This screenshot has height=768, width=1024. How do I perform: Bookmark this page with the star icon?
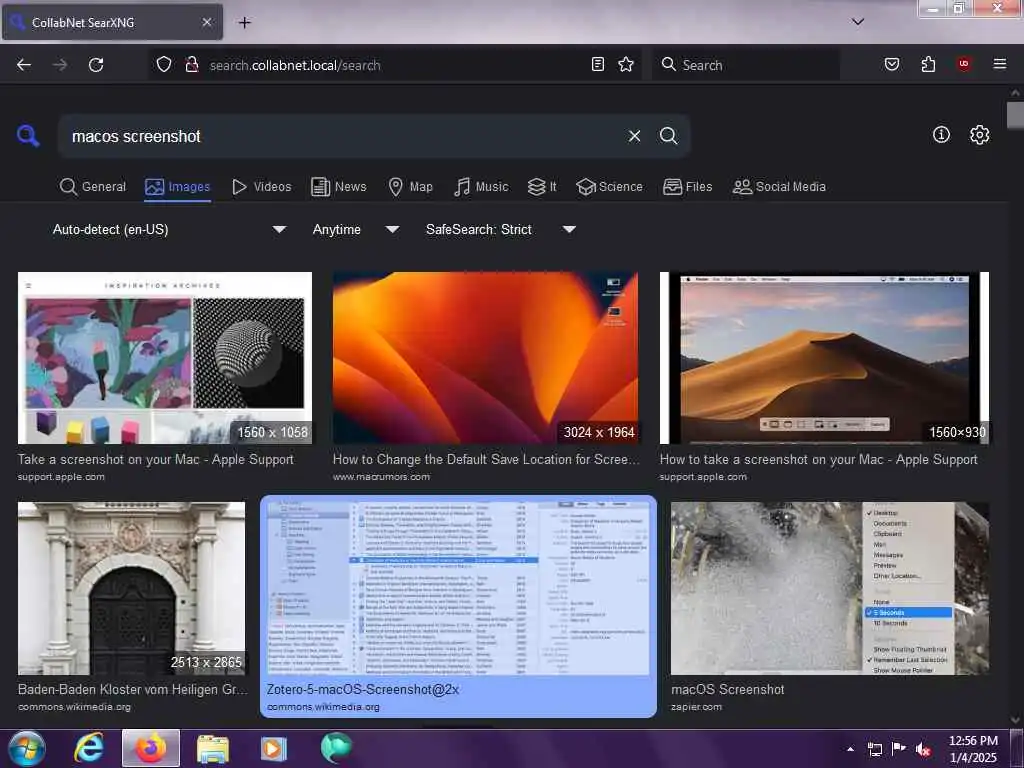(626, 64)
